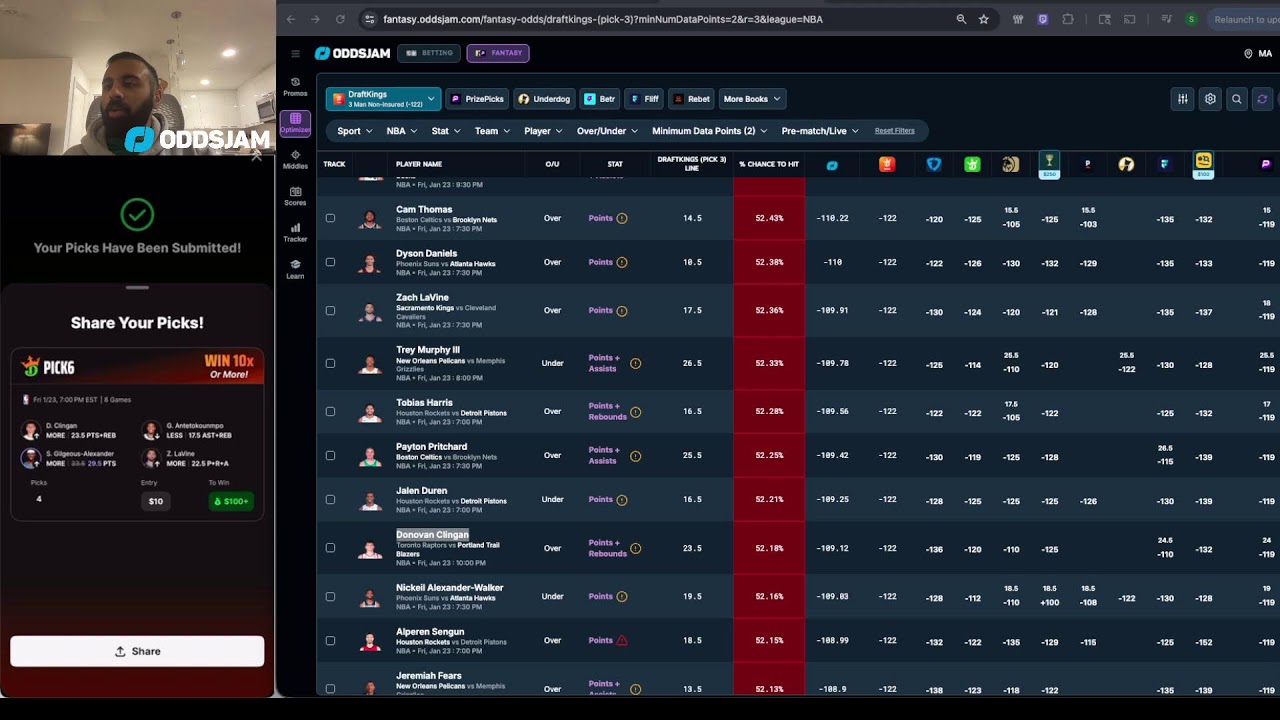The width and height of the screenshot is (1280, 720).
Task: Check the track box for Tobias Harris
Action: pos(330,411)
